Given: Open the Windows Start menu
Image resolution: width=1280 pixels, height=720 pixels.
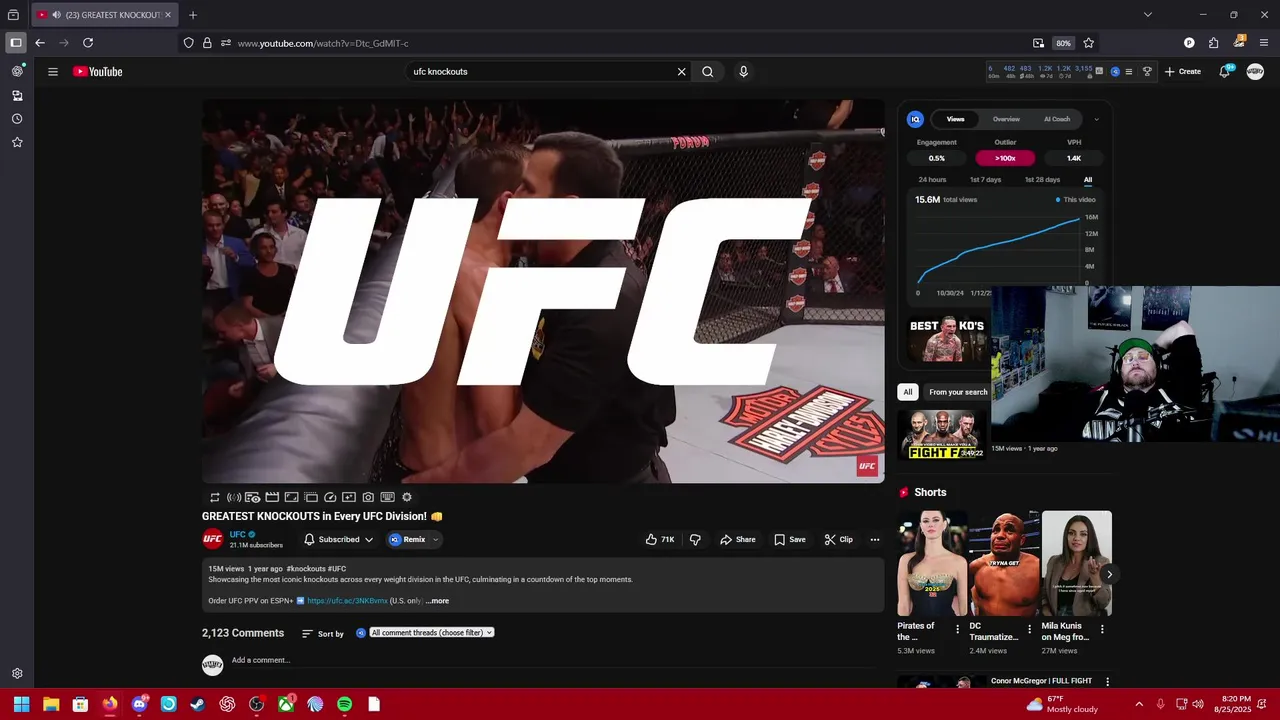Looking at the screenshot, I should 21,704.
